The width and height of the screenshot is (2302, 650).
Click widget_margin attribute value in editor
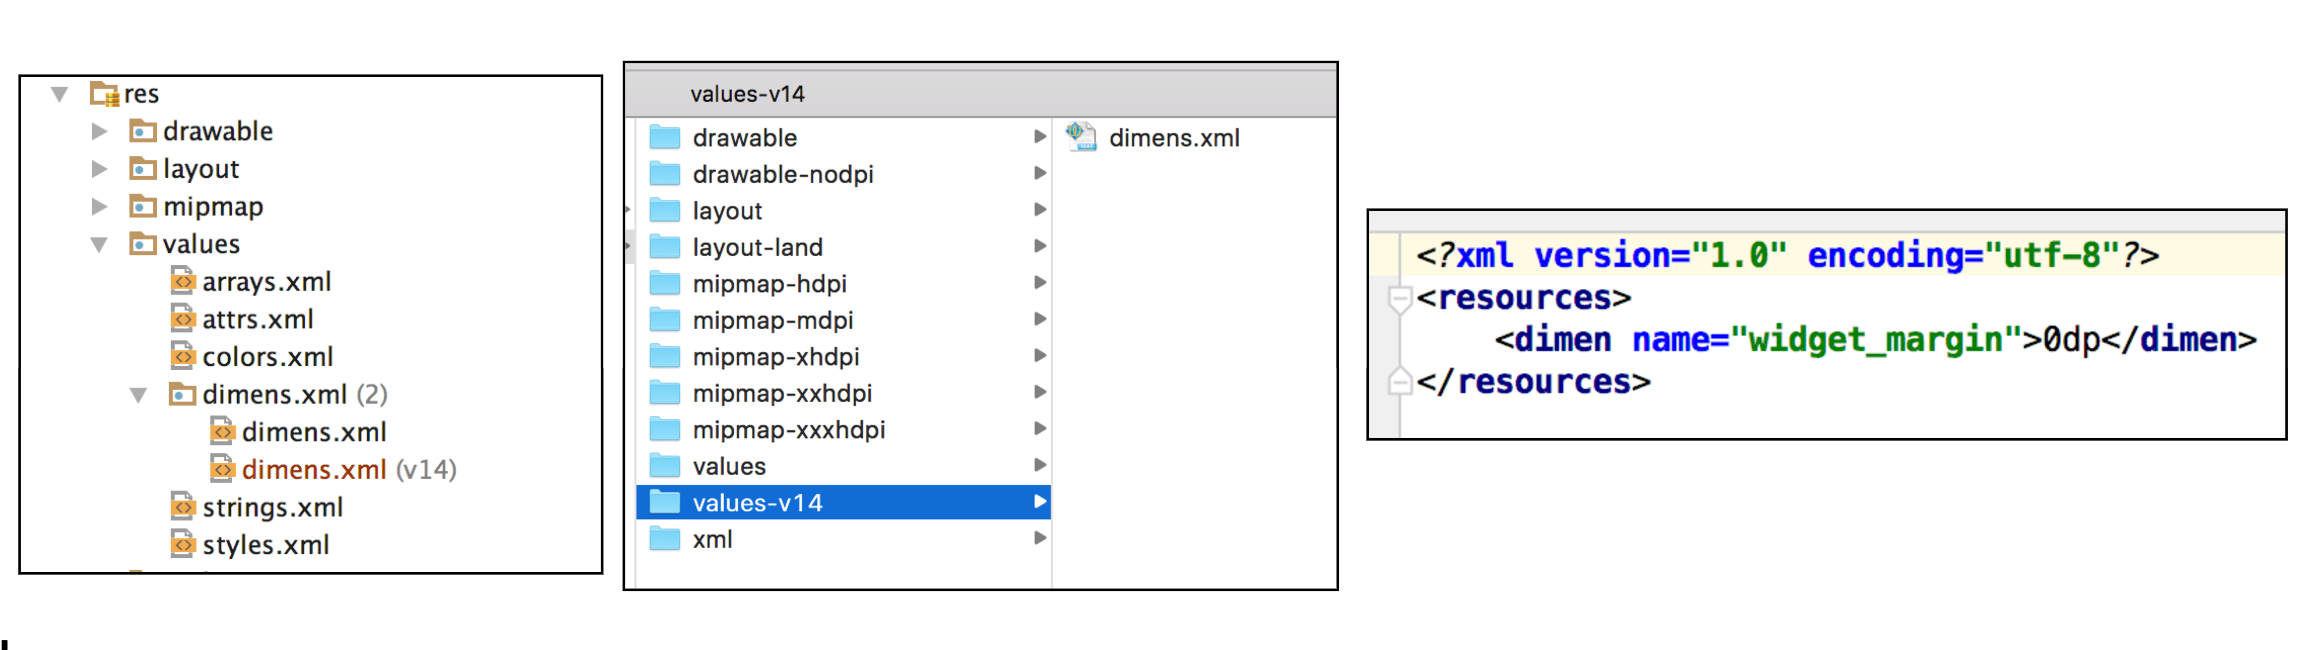(x=1874, y=341)
